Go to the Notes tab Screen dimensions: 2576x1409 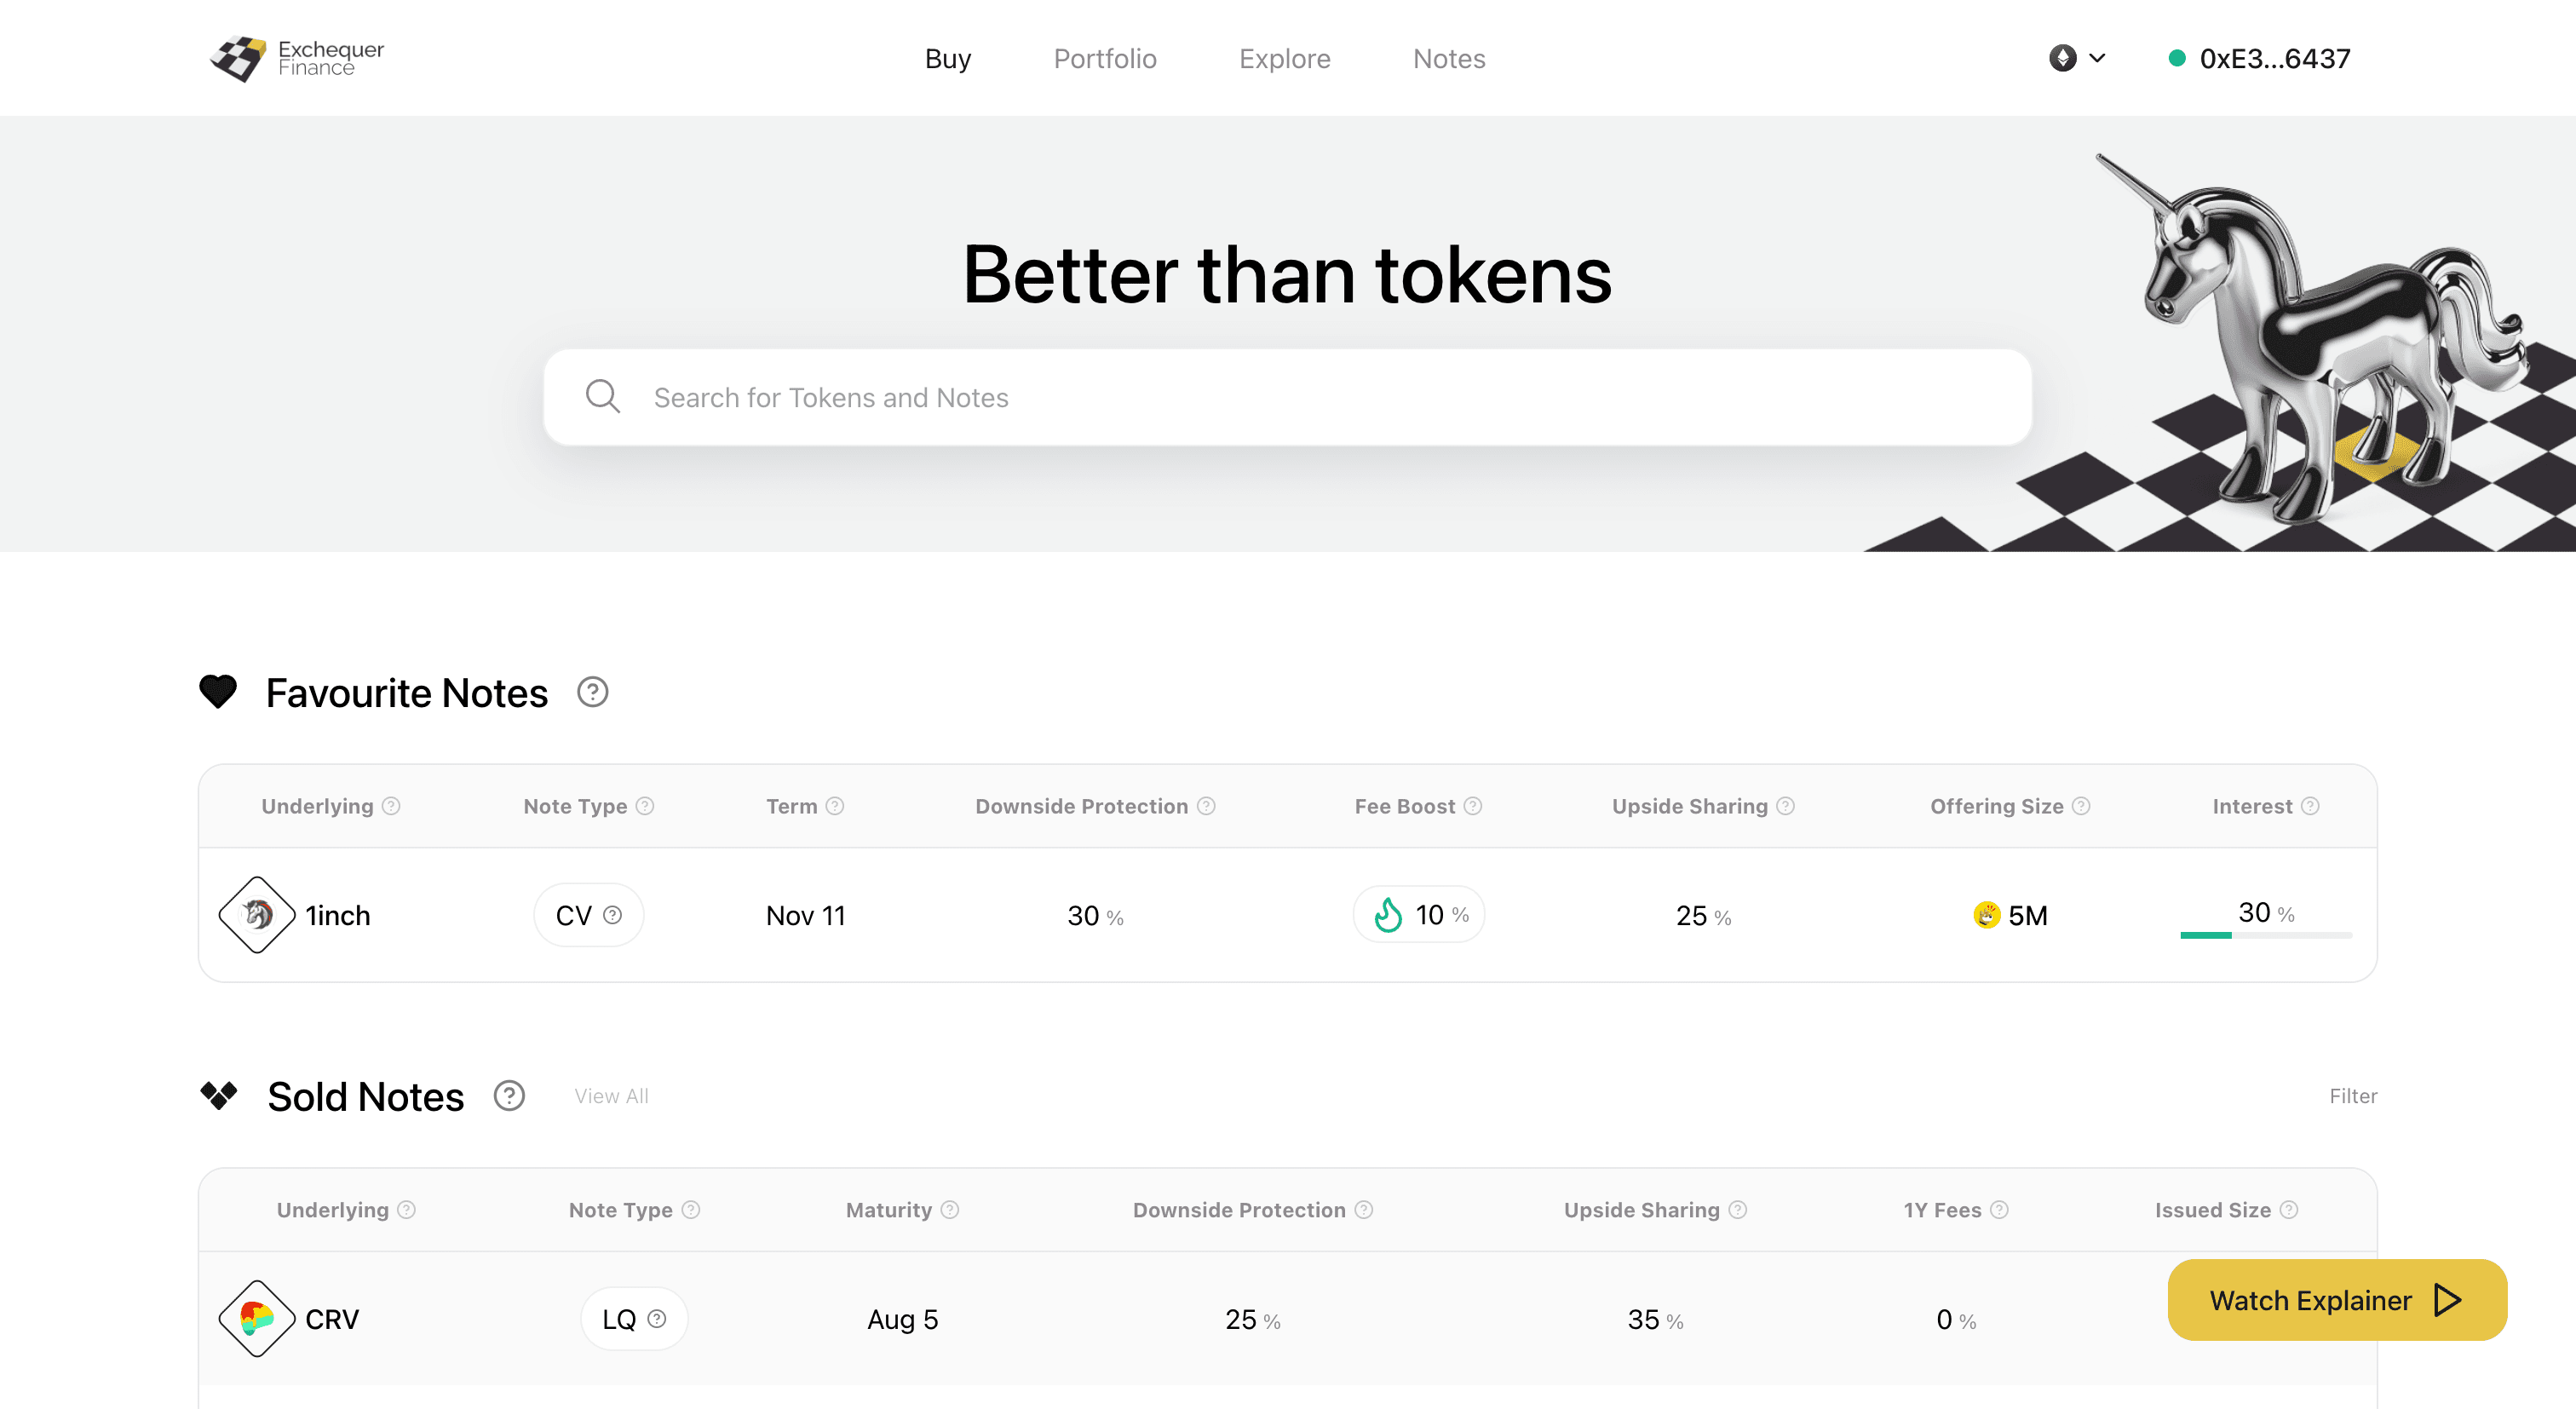[1448, 59]
